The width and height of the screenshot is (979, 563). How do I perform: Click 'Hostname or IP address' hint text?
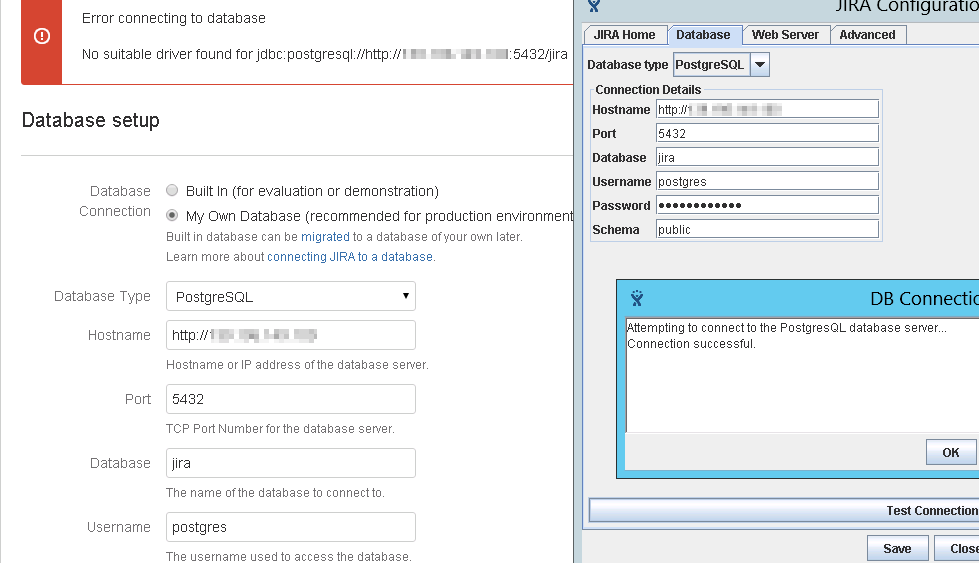[x=297, y=365]
